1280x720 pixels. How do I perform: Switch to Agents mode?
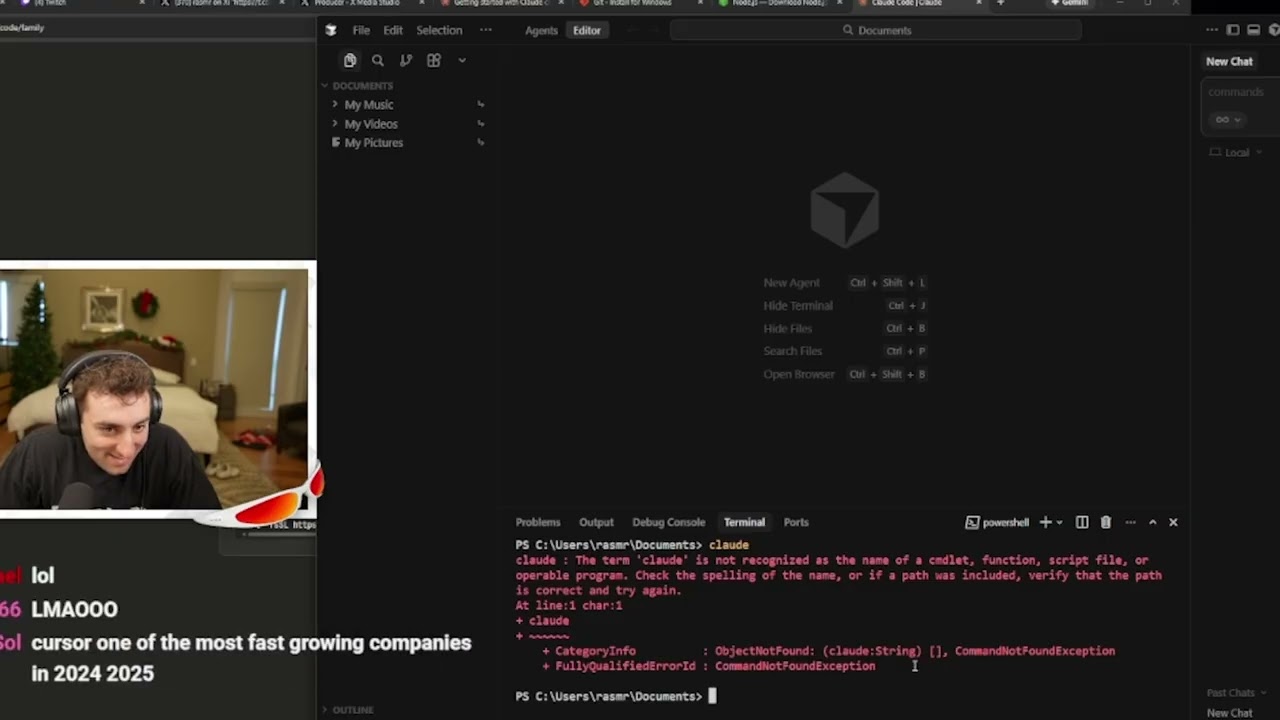(x=541, y=30)
